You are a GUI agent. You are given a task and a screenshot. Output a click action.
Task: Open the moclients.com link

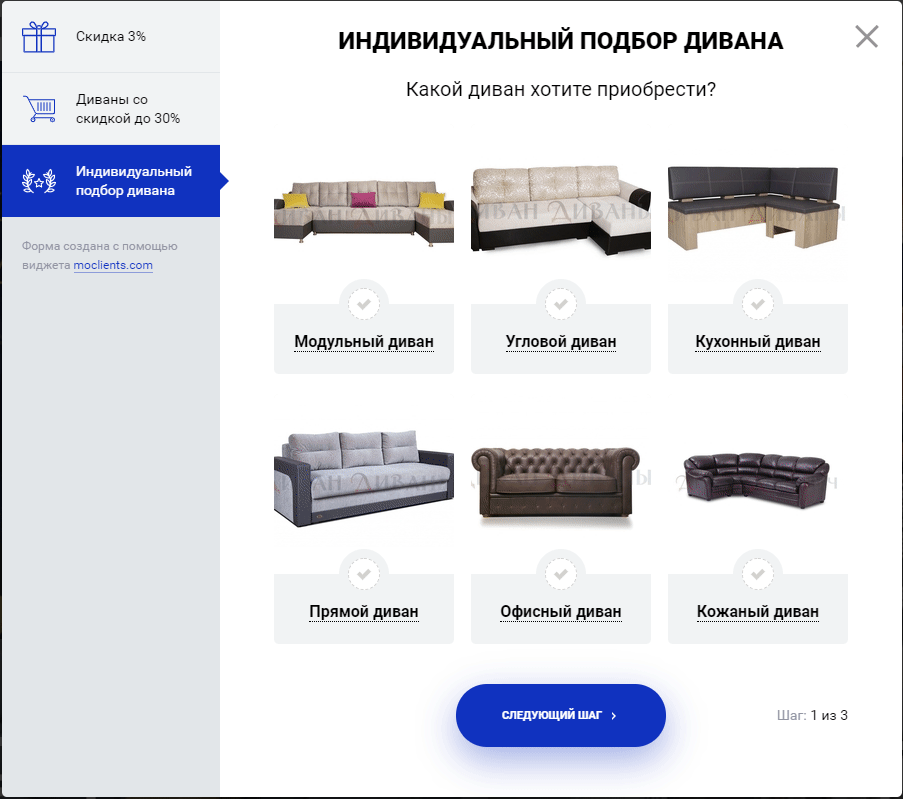pyautogui.click(x=113, y=265)
